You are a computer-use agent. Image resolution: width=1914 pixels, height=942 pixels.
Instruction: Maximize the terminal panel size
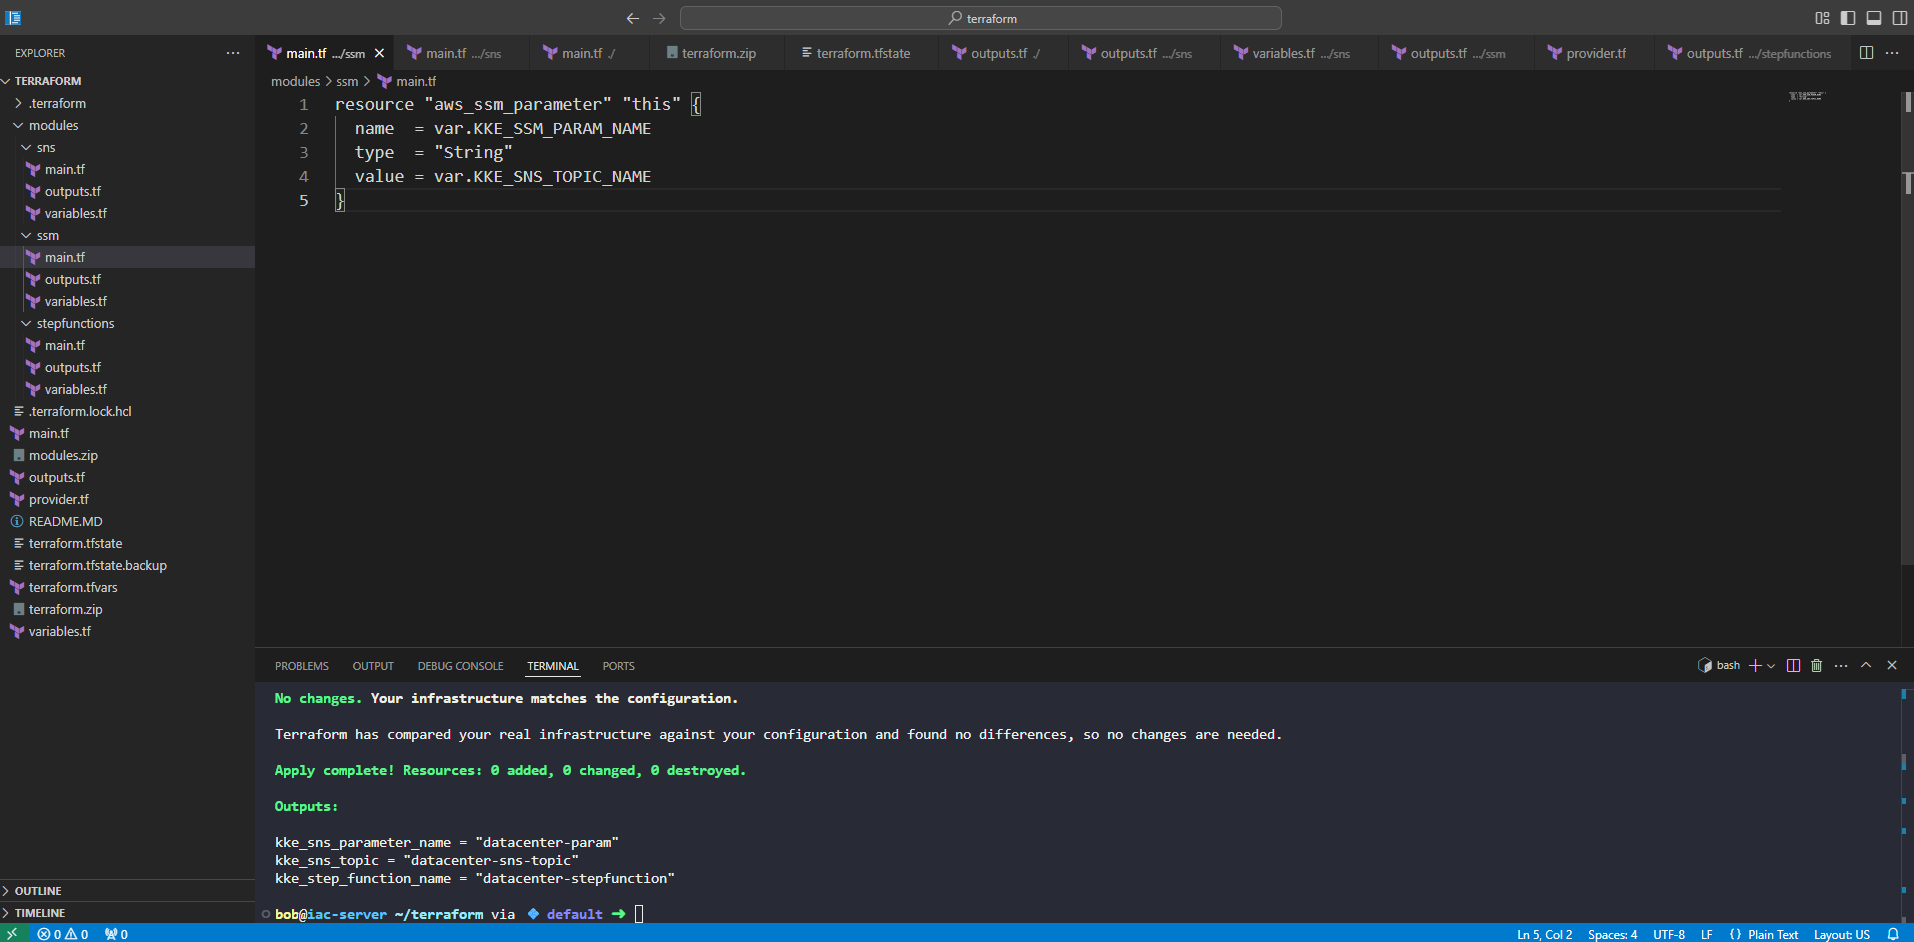[1866, 666]
